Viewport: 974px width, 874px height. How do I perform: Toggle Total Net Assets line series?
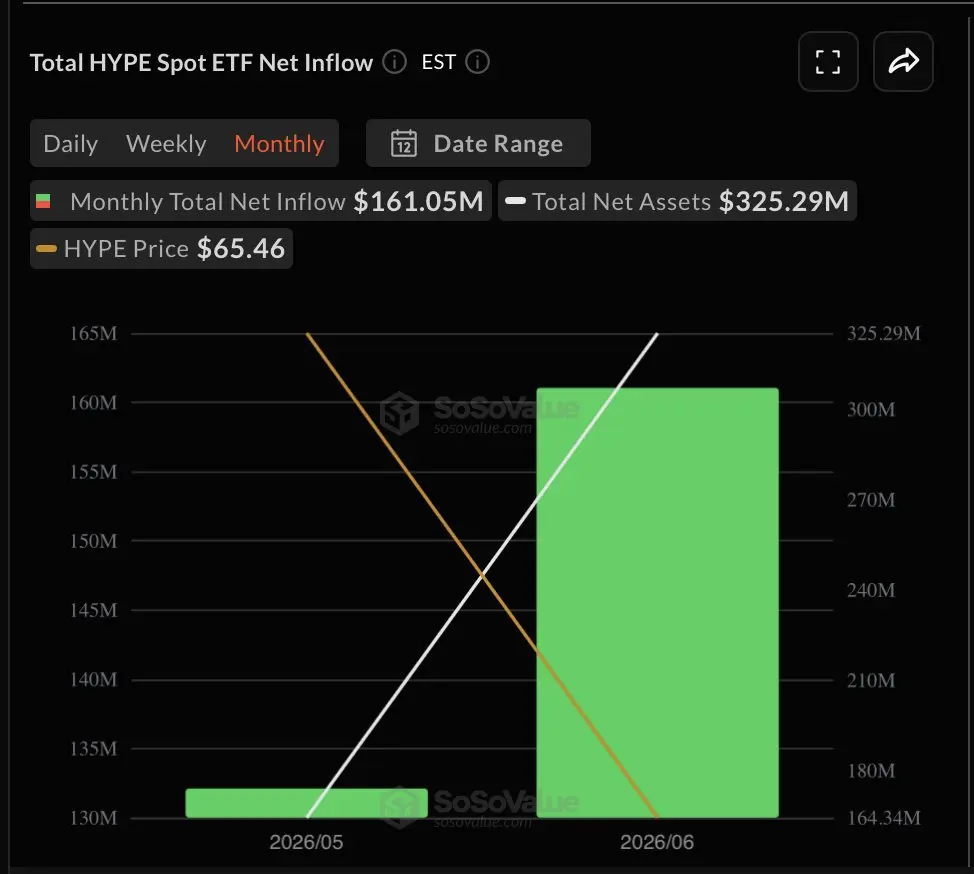(677, 201)
